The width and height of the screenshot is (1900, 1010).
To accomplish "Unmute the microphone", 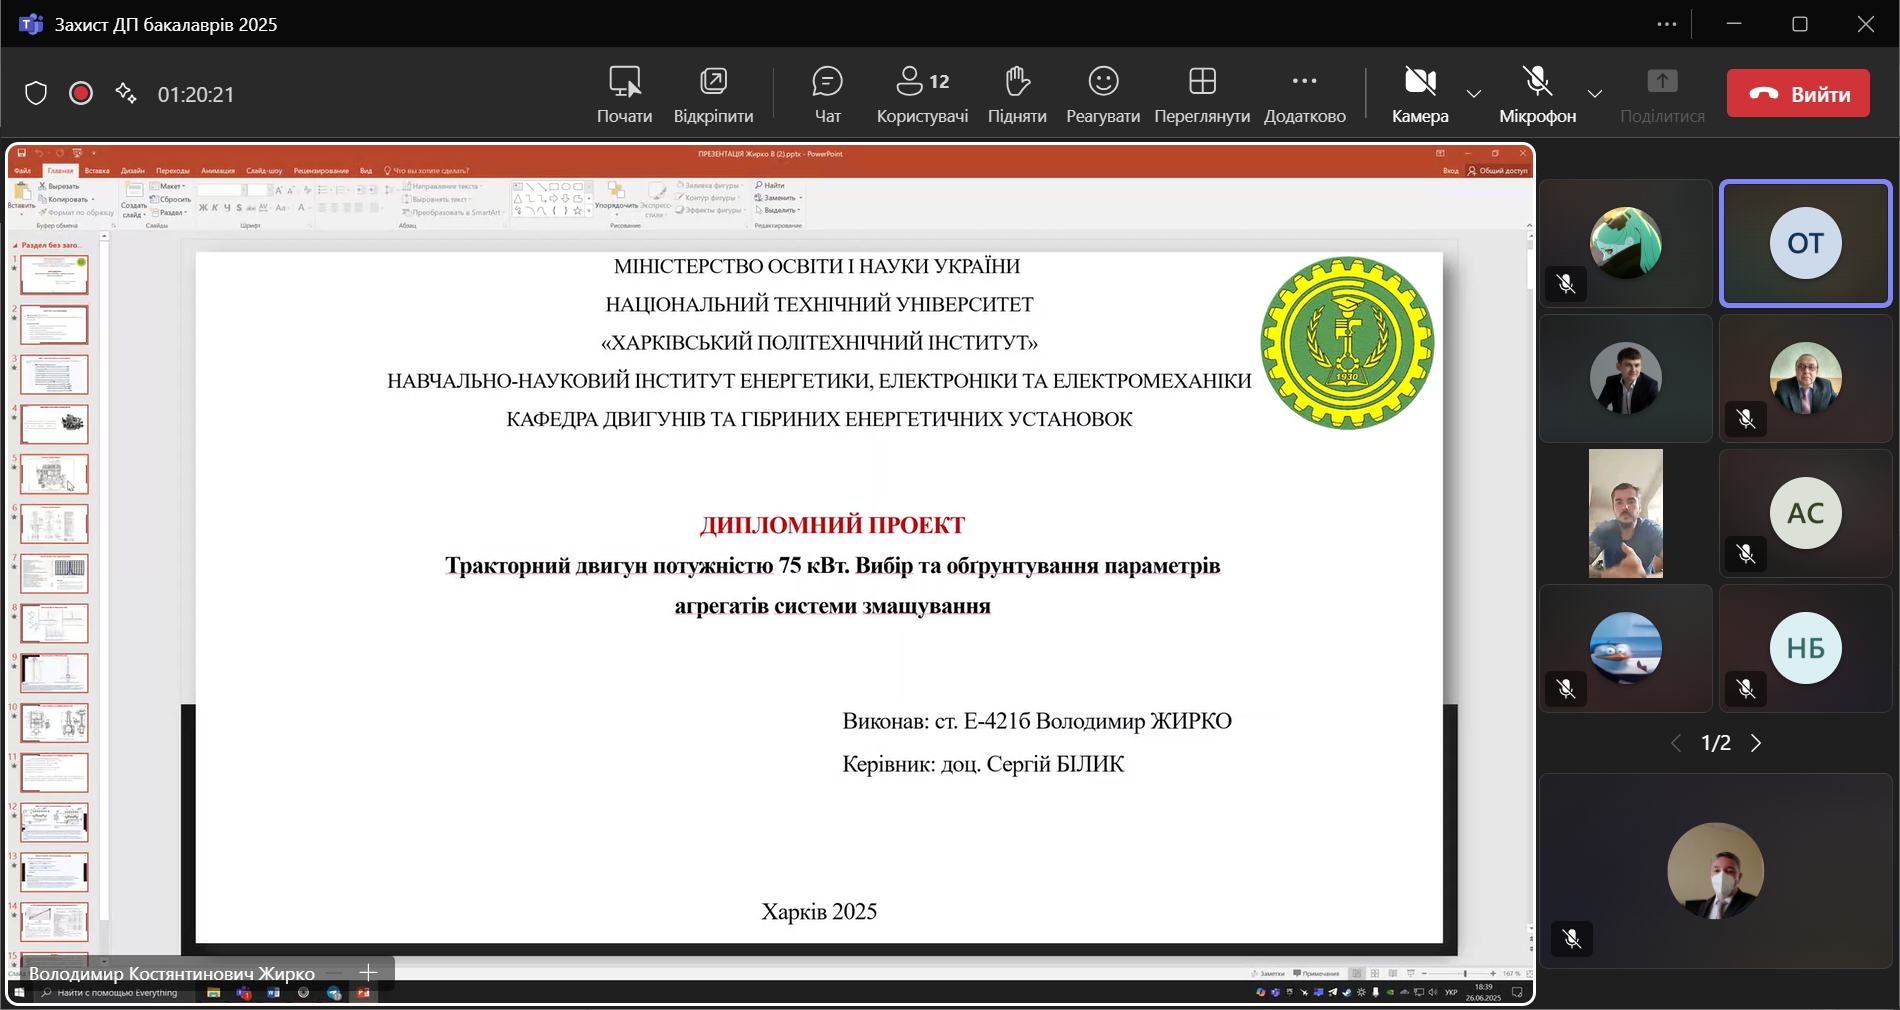I will [1537, 94].
